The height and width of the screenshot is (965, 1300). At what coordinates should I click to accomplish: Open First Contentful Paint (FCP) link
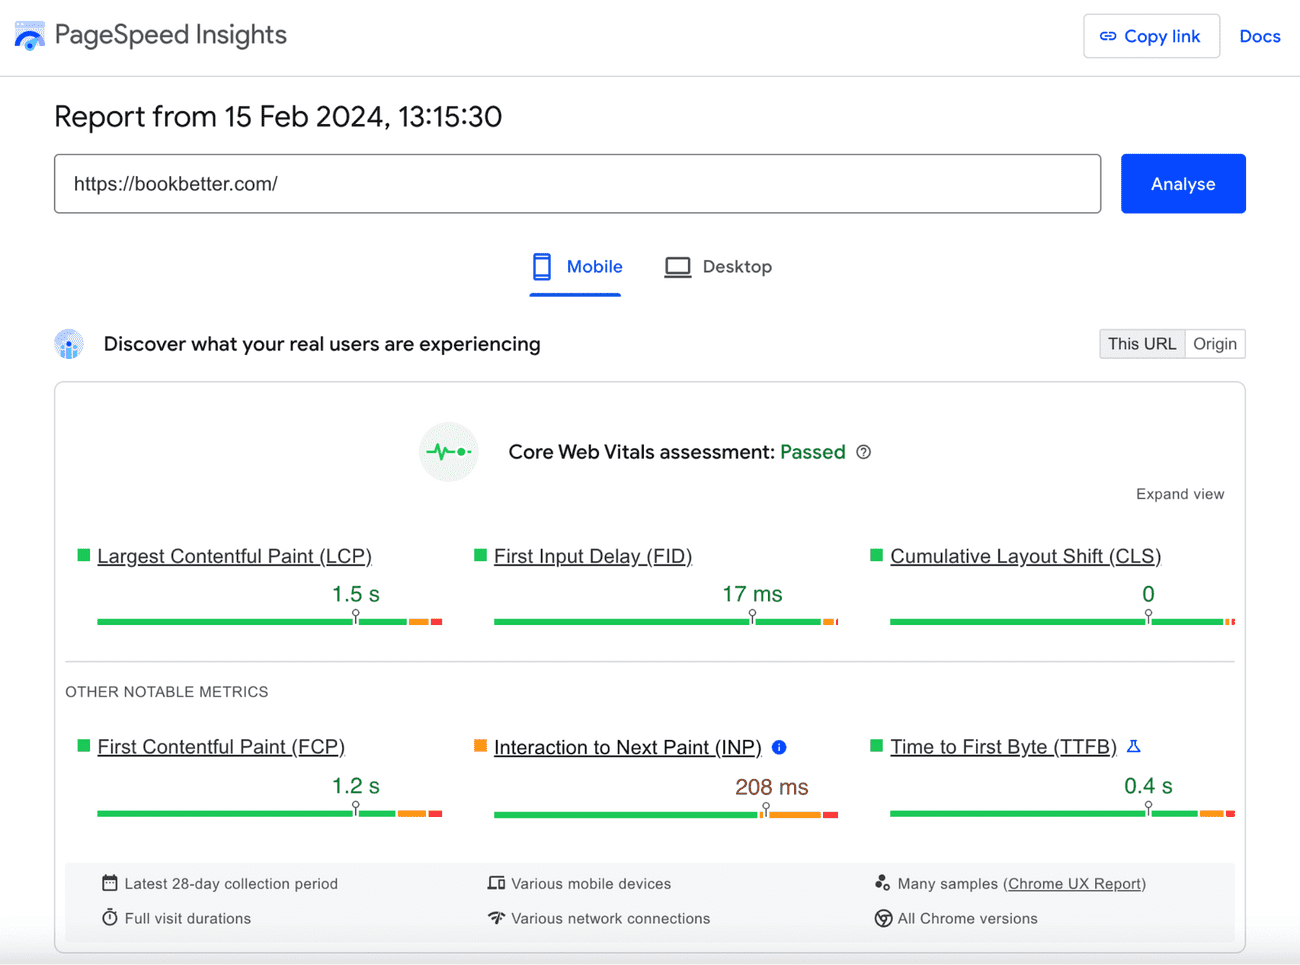coord(221,747)
